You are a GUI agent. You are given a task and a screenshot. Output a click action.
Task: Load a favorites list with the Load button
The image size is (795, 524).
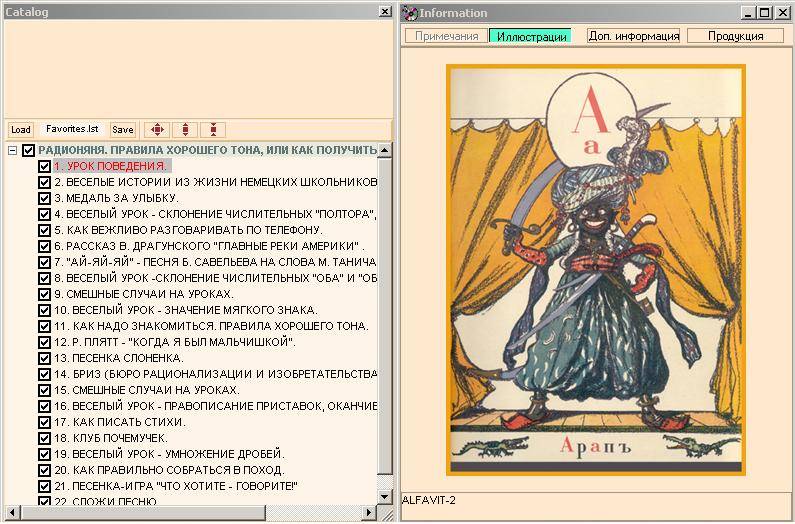[x=21, y=130]
